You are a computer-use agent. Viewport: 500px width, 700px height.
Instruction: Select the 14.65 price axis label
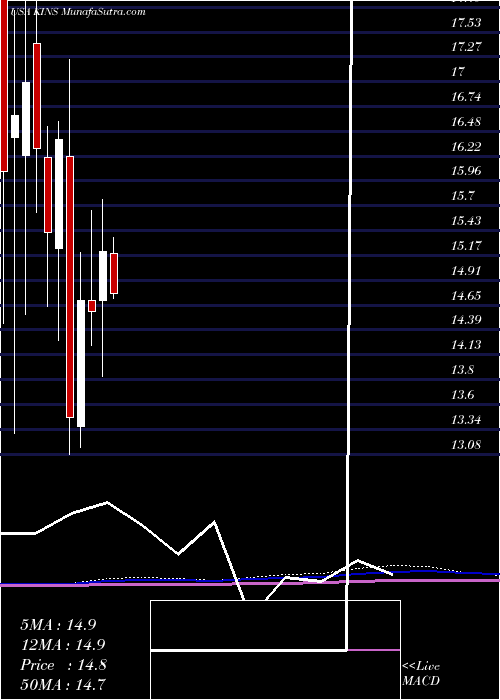pyautogui.click(x=466, y=296)
